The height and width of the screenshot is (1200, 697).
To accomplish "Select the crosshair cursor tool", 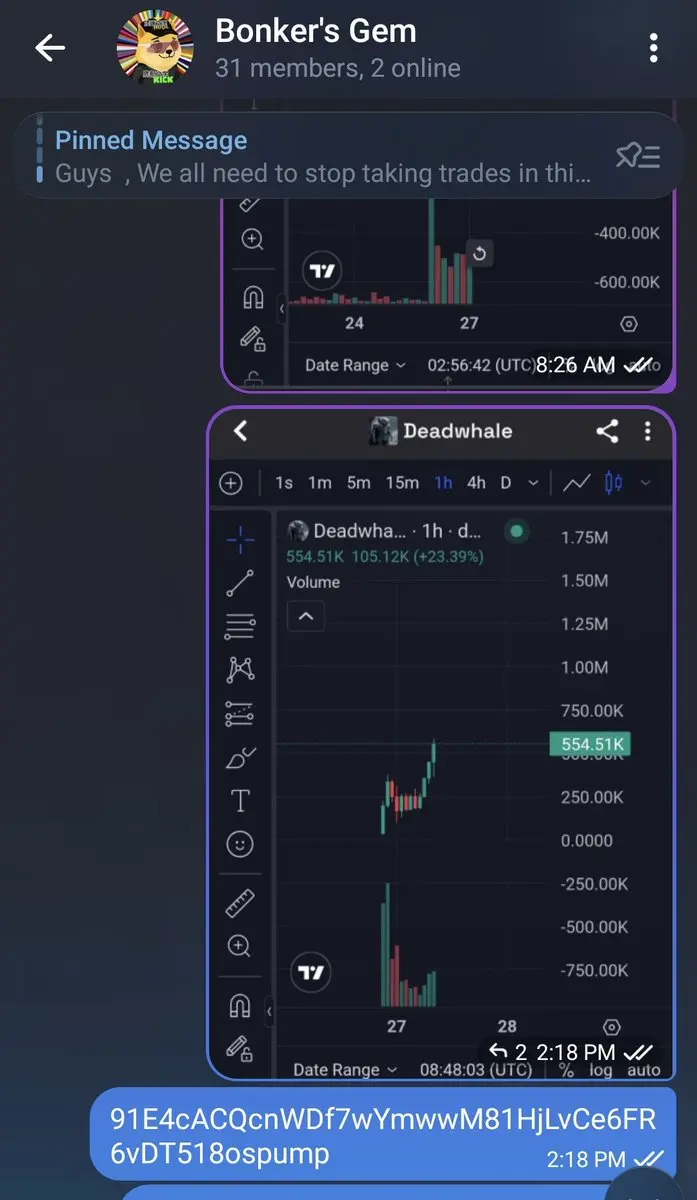I will point(240,540).
